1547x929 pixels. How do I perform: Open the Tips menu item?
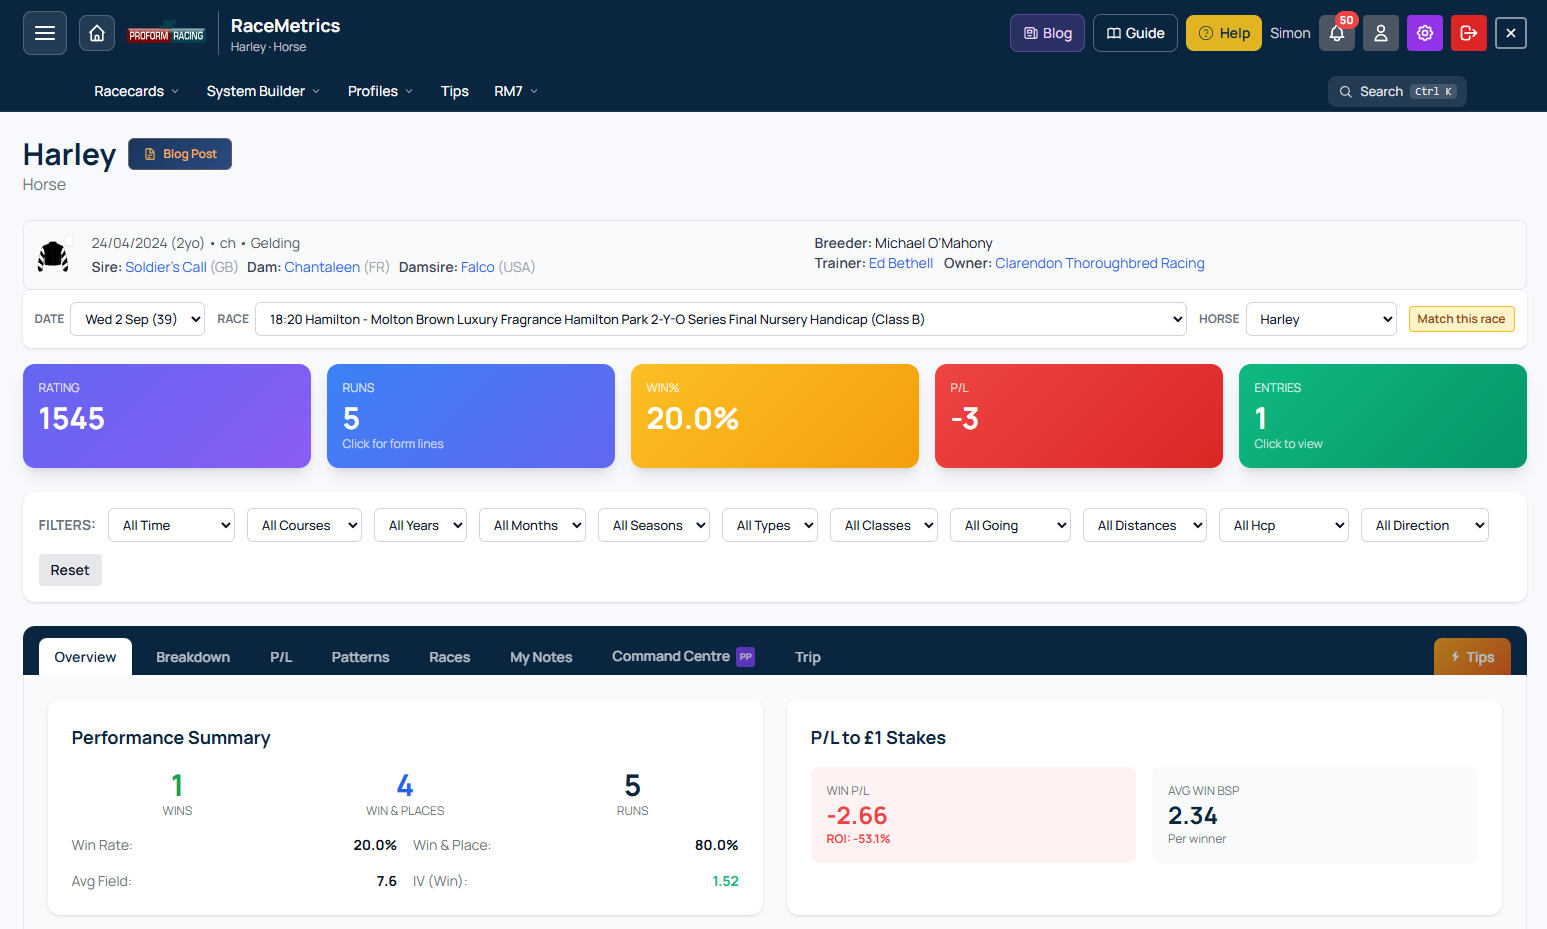click(x=455, y=91)
